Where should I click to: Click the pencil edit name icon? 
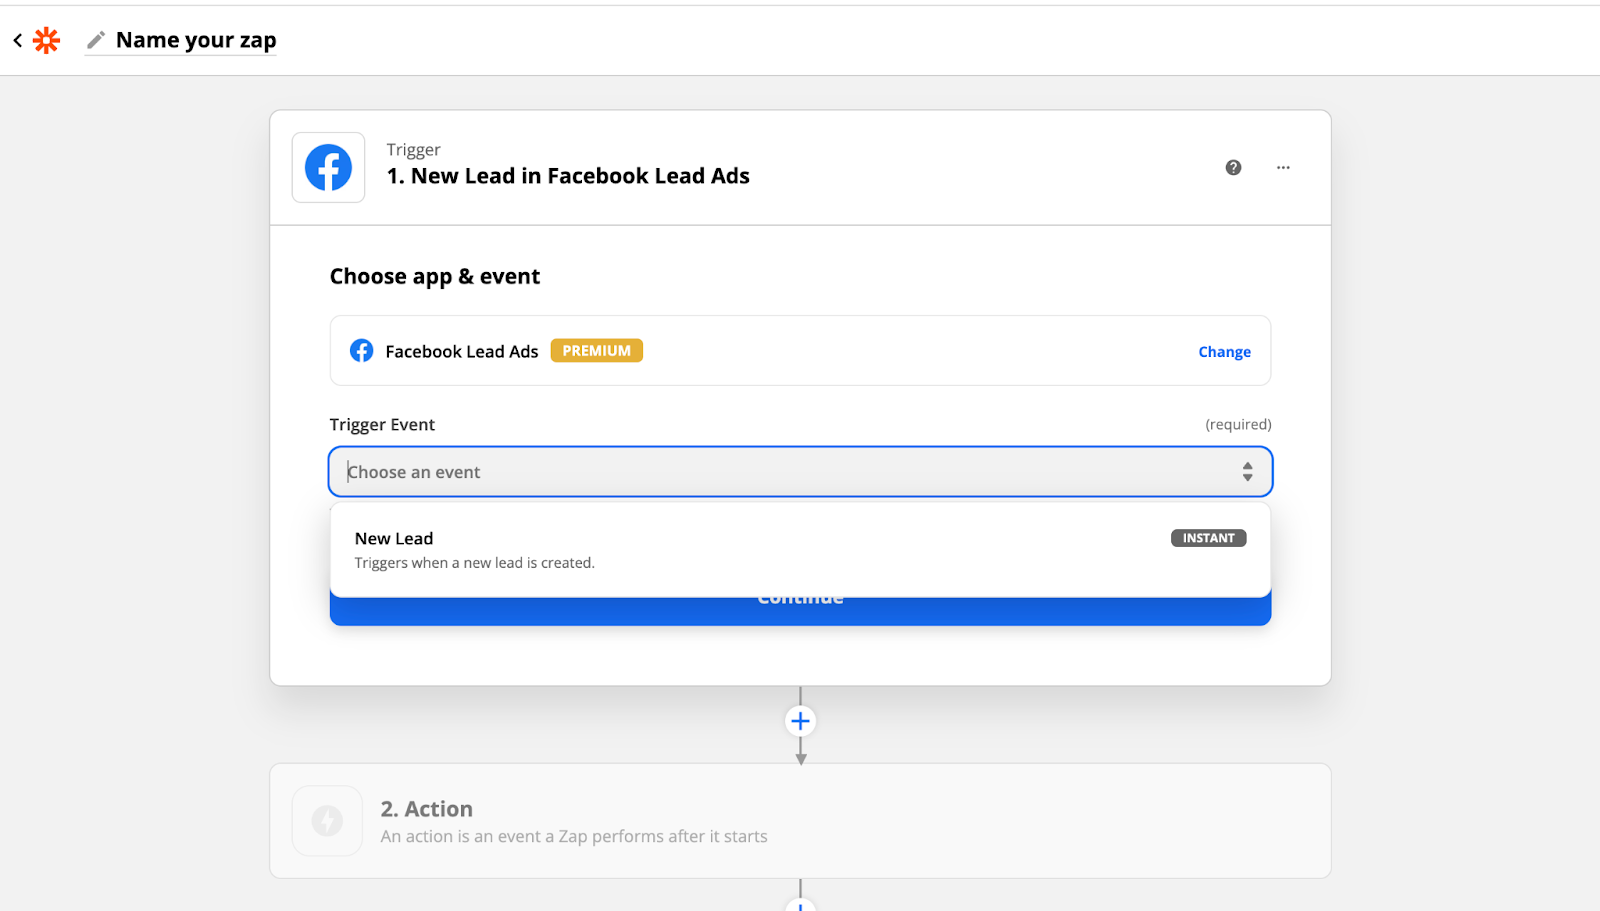tap(96, 40)
